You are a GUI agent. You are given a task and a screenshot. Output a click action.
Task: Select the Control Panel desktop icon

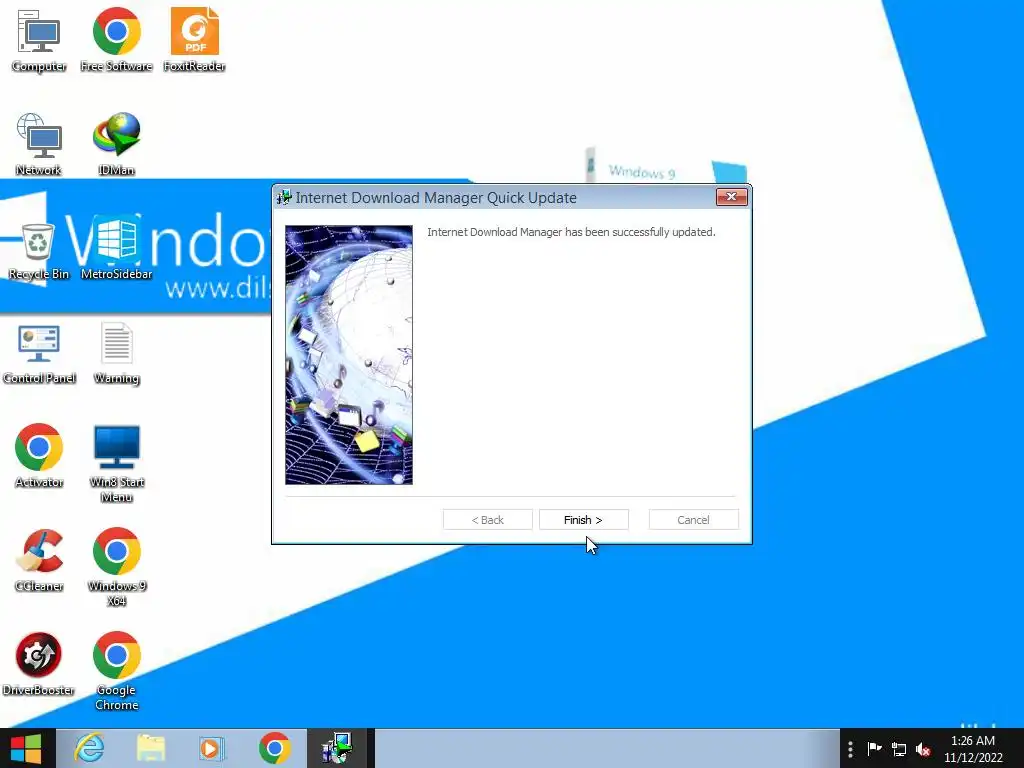pos(39,353)
